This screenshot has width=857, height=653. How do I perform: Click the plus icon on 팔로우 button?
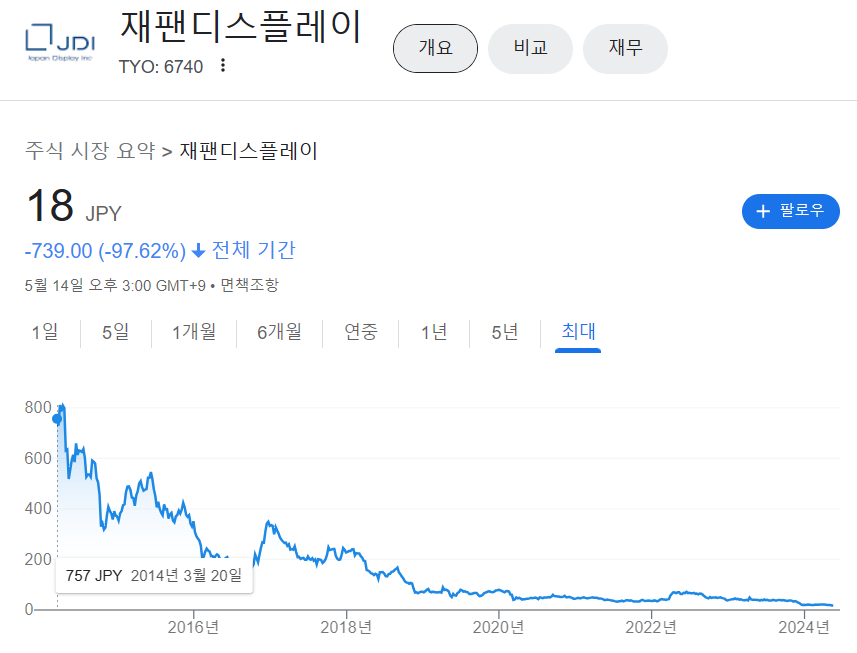pos(763,211)
